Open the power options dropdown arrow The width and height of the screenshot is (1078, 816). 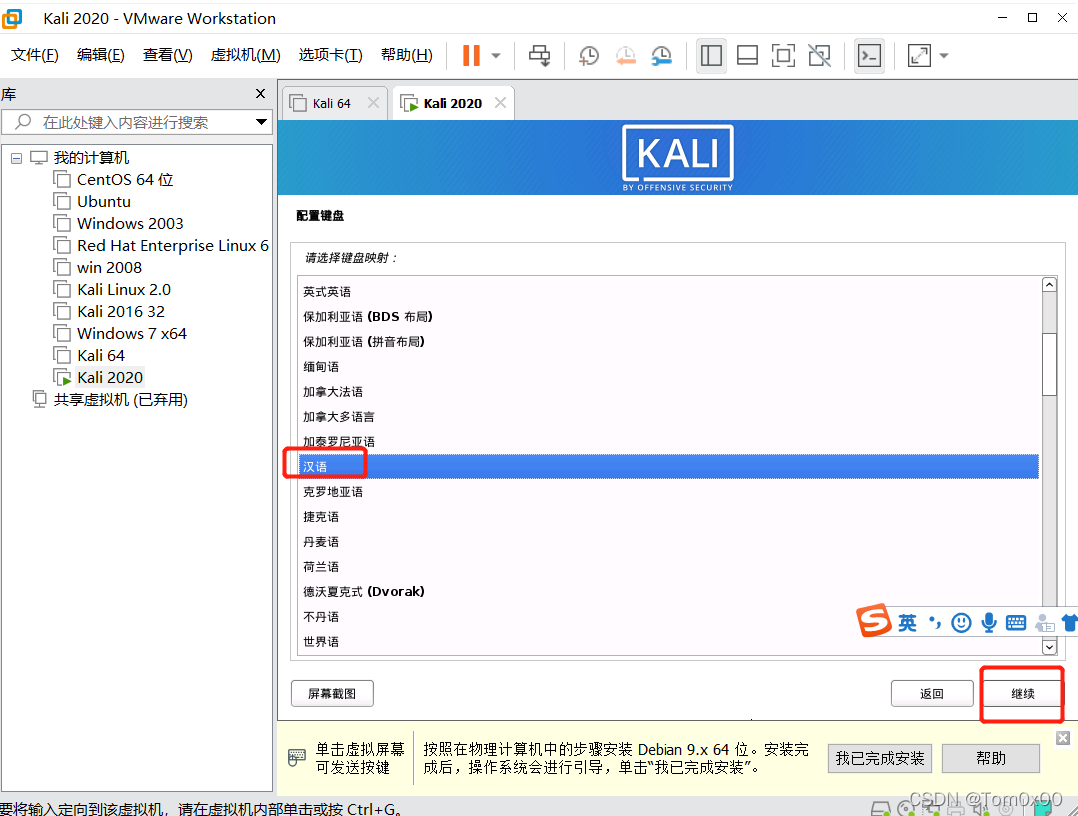click(x=496, y=56)
